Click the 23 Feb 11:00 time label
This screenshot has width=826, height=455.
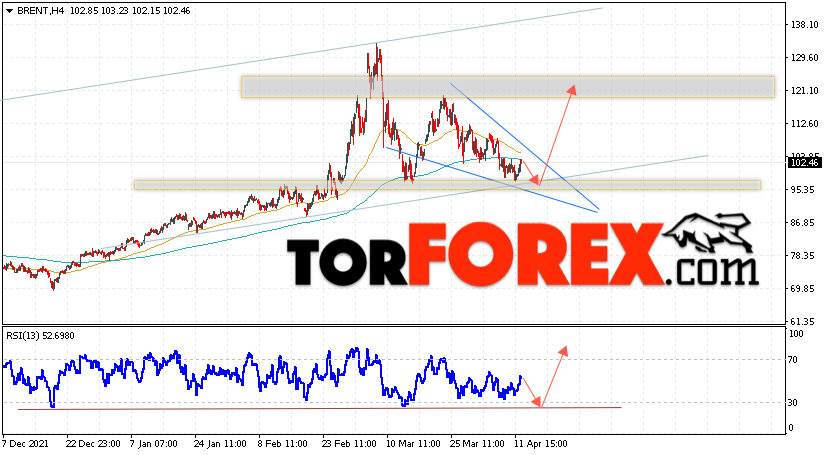click(350, 444)
